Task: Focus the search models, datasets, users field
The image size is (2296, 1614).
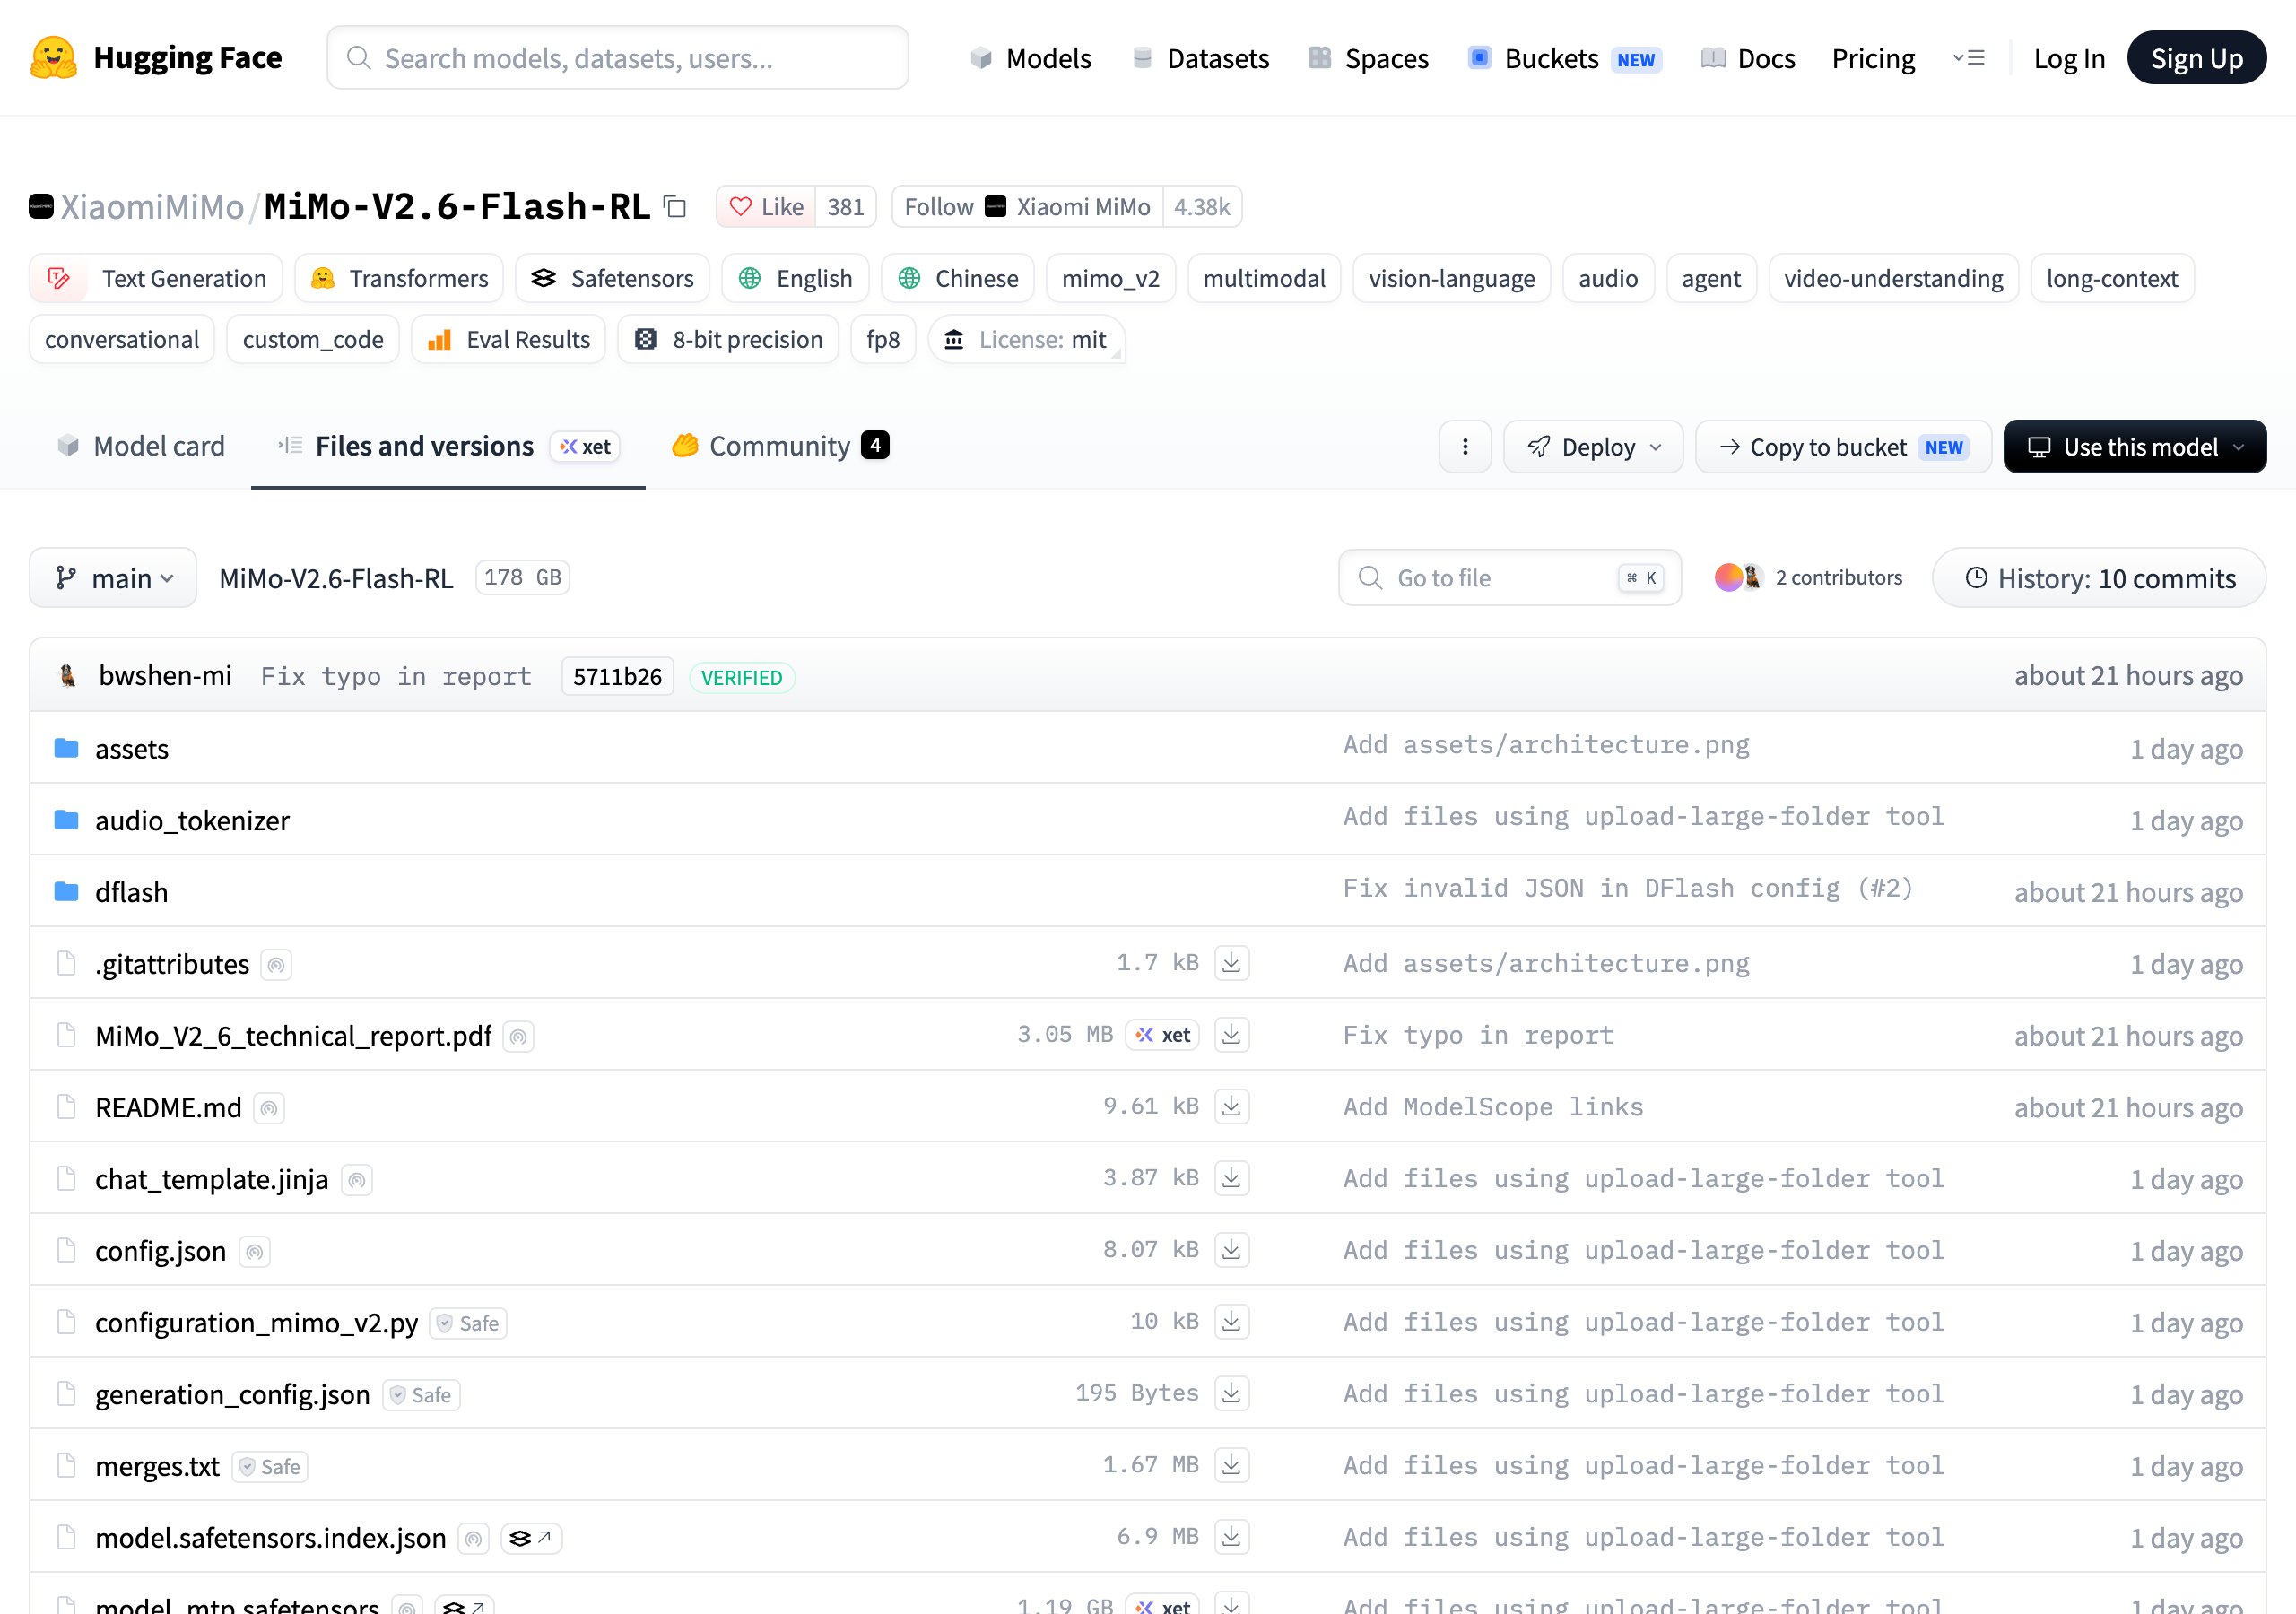Action: point(618,58)
